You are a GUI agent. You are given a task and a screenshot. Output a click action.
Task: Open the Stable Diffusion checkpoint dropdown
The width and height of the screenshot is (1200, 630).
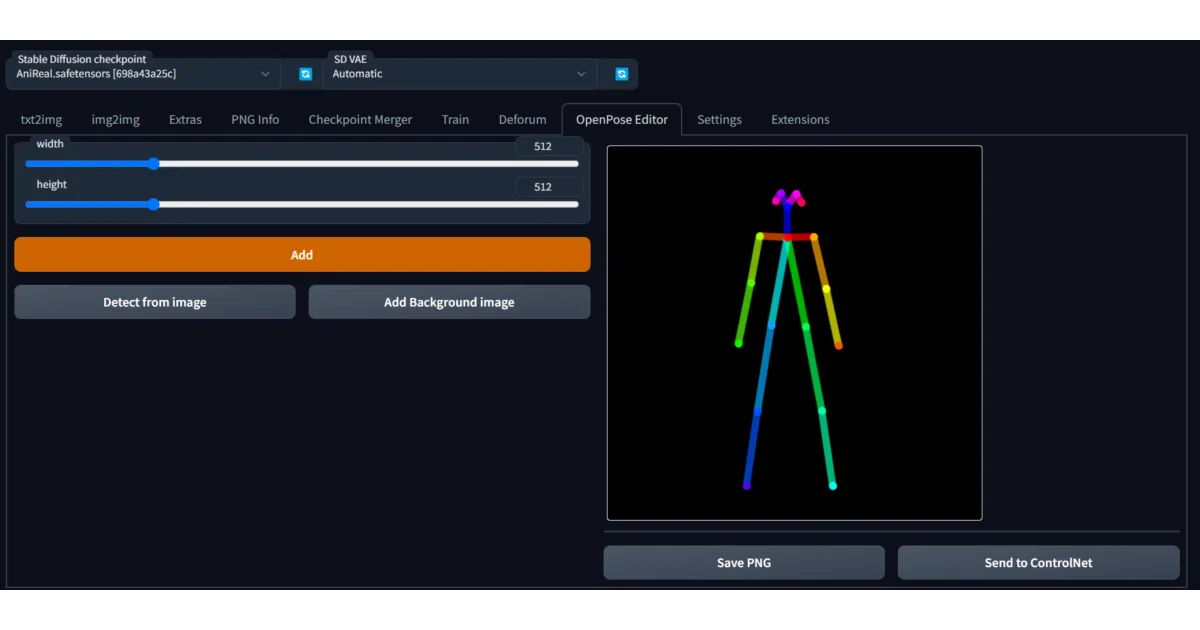[143, 74]
